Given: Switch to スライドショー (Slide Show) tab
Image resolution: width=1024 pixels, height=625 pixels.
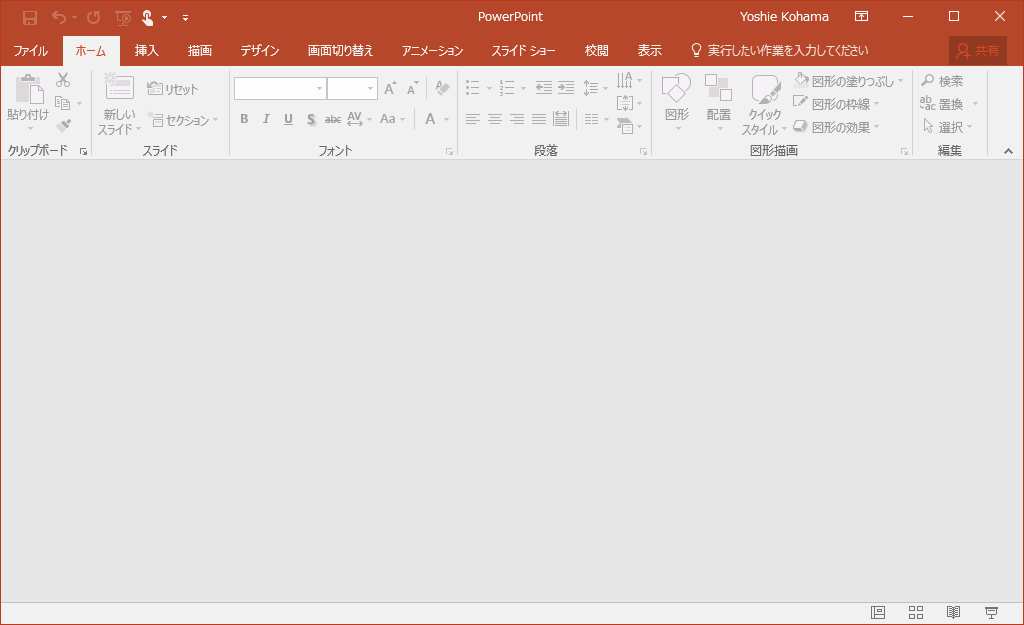Looking at the screenshot, I should click(x=524, y=50).
